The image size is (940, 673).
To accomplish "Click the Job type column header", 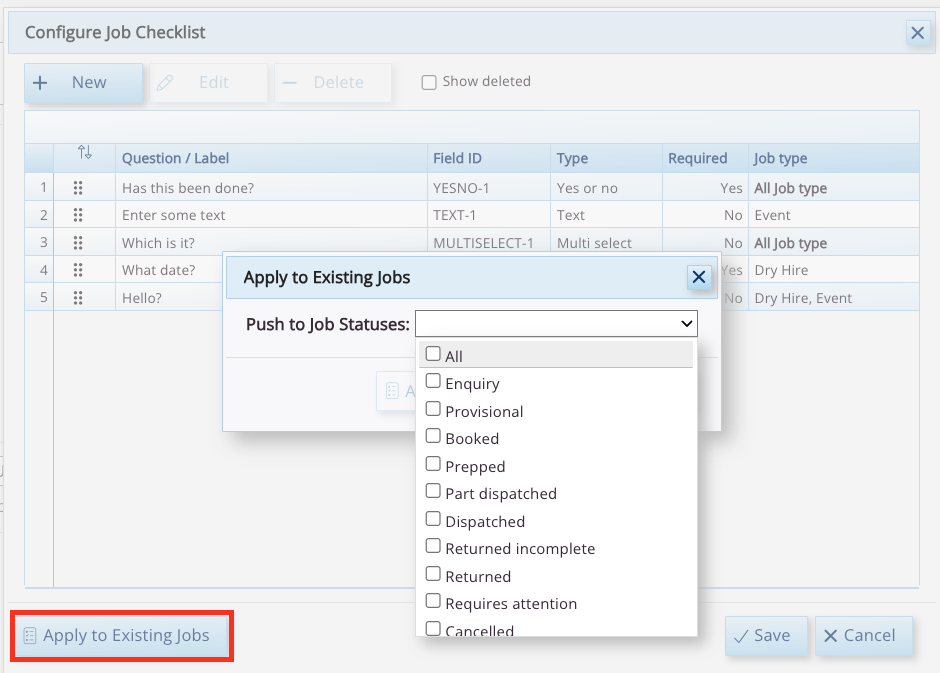I will 834,158.
